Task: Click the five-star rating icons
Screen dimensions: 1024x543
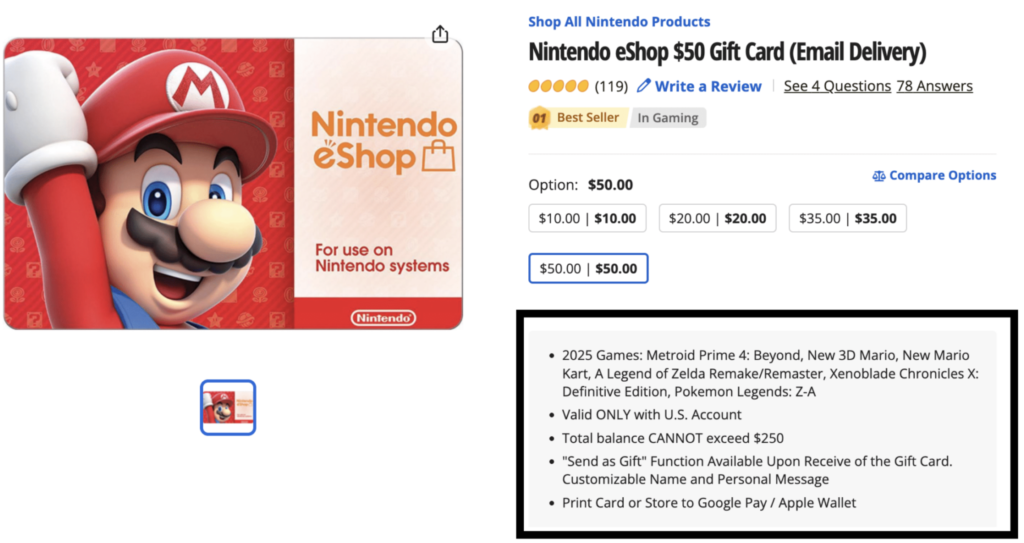Action: point(559,86)
